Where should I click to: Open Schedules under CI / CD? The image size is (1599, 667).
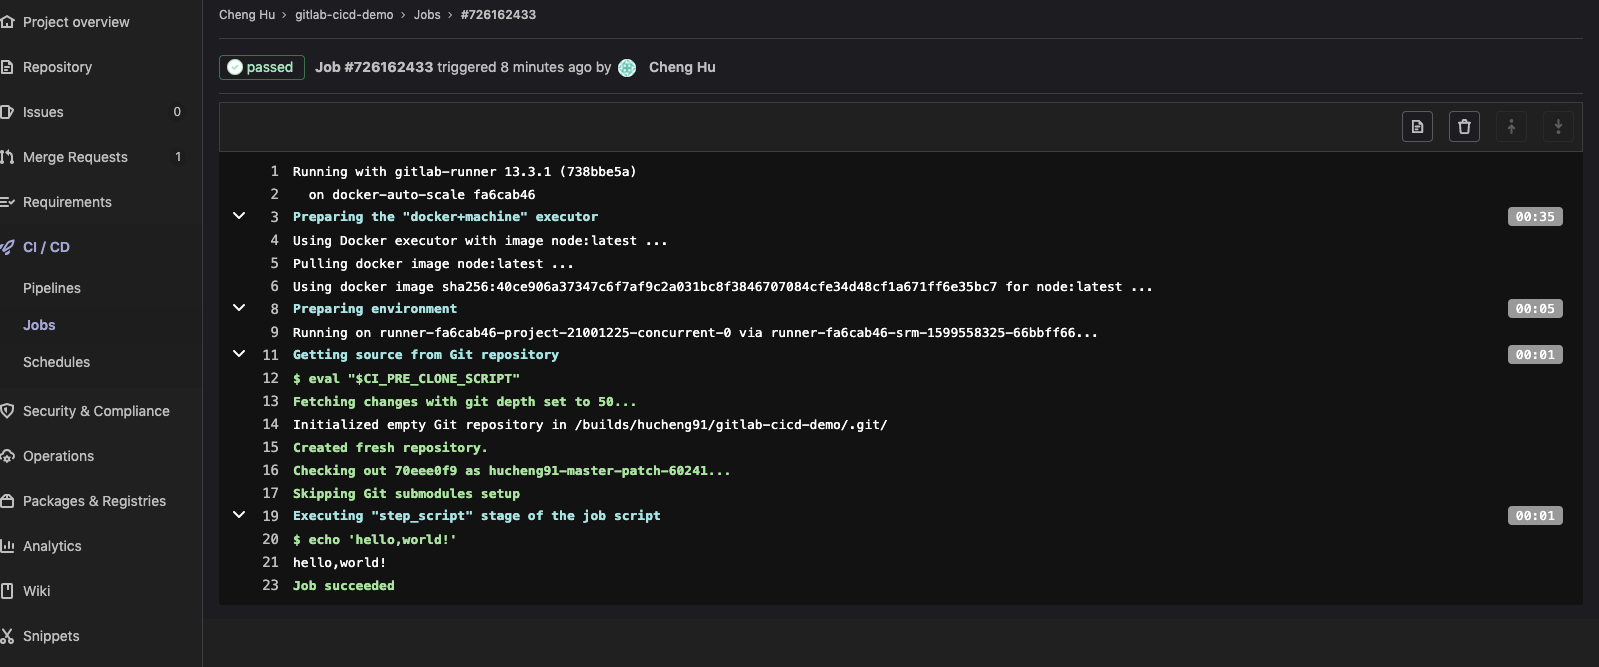[x=56, y=362]
